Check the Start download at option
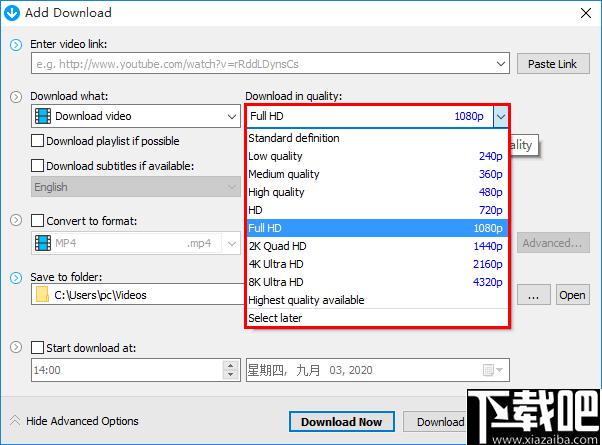Screen dimensions: 602x445 click(x=38, y=348)
